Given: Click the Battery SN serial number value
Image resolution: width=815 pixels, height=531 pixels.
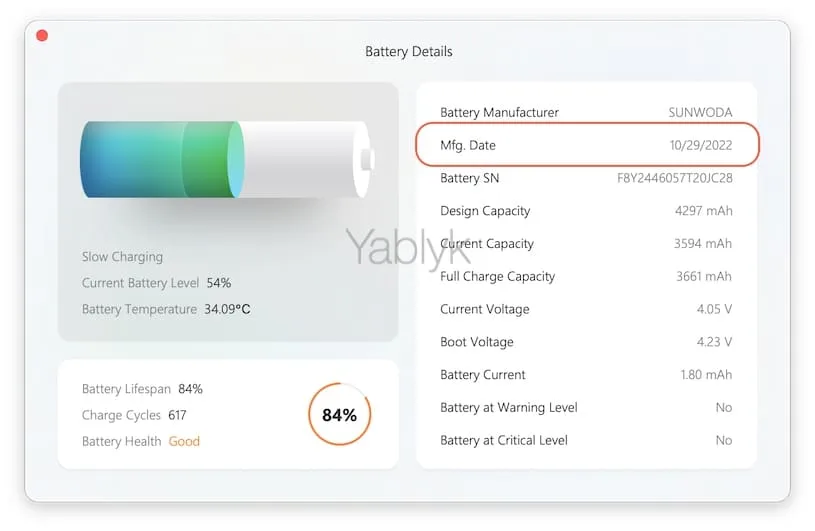Looking at the screenshot, I should [674, 178].
